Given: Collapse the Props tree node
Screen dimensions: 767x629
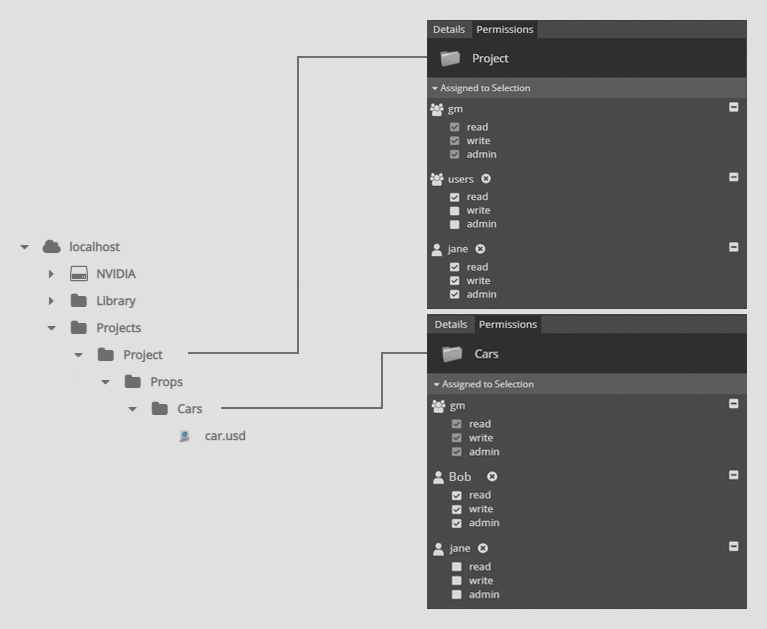Looking at the screenshot, I should 105,382.
